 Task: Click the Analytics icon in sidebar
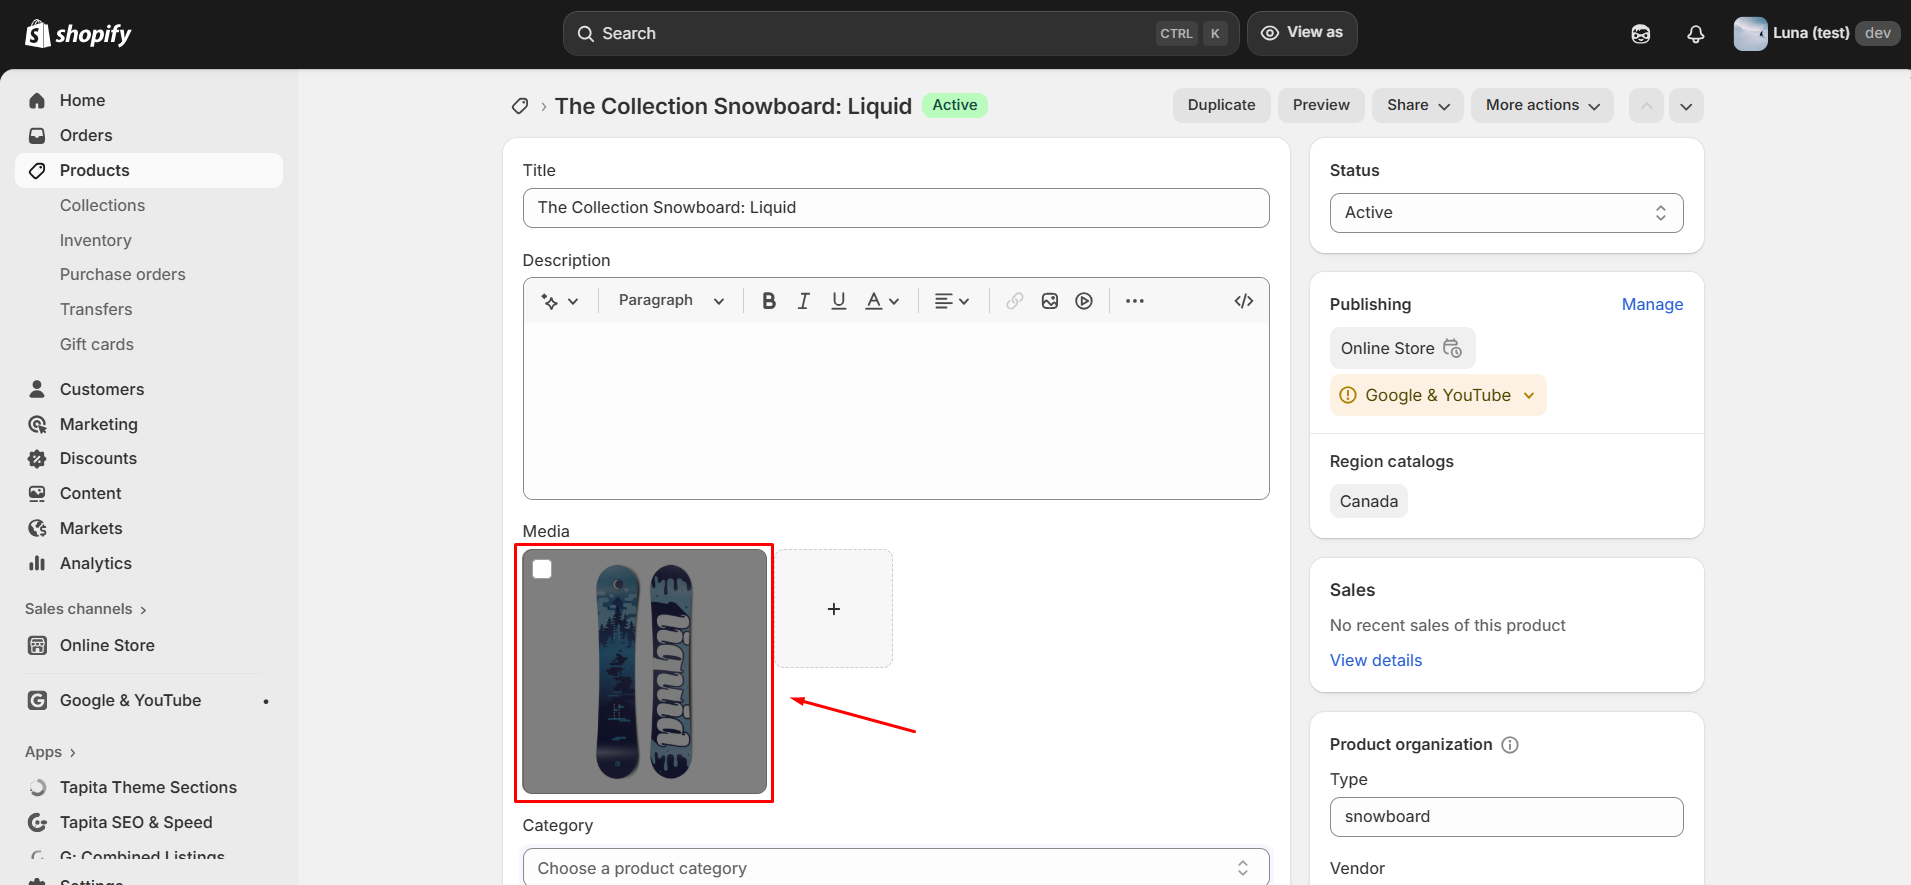tap(37, 563)
